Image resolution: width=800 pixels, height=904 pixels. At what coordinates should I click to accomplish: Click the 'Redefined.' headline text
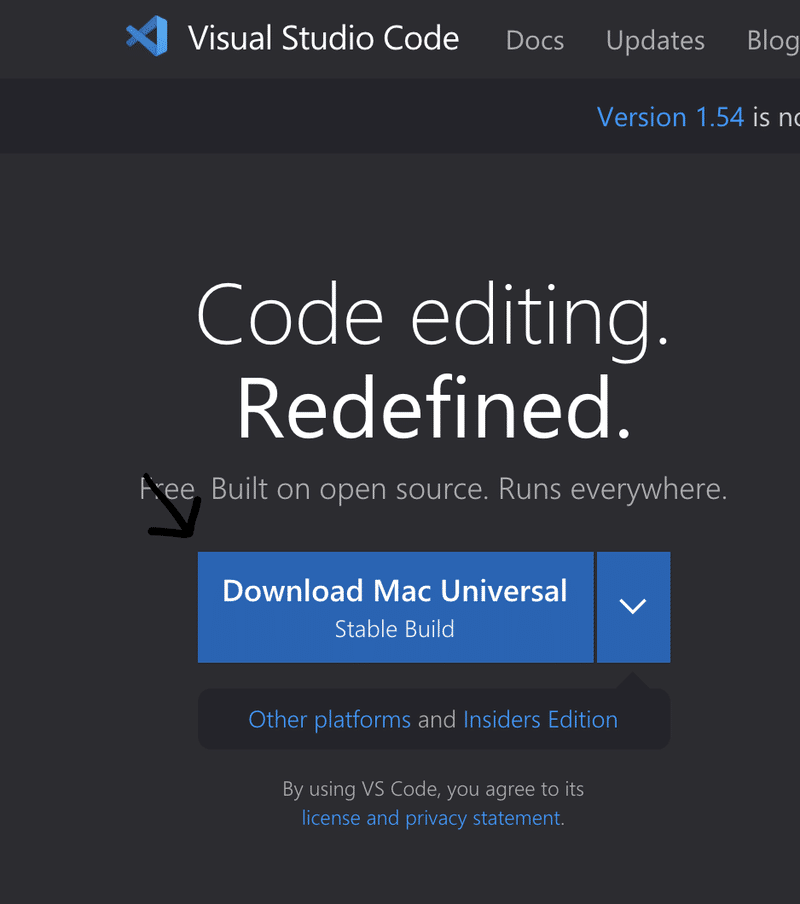pyautogui.click(x=434, y=408)
